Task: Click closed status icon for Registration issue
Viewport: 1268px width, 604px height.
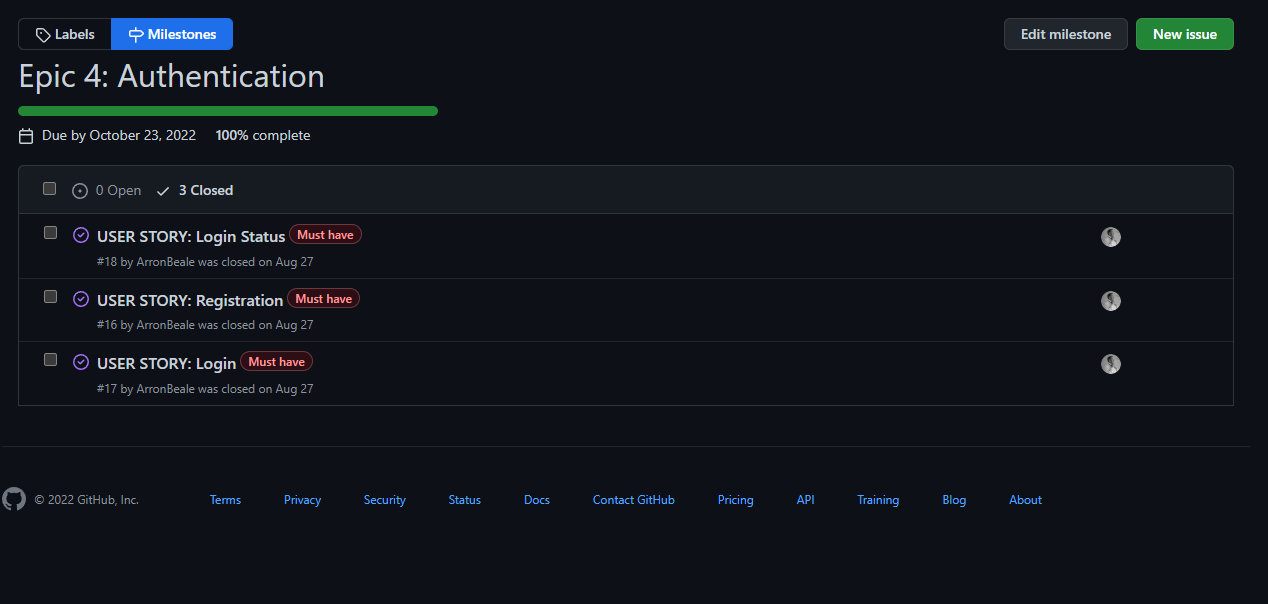Action: pyautogui.click(x=81, y=299)
